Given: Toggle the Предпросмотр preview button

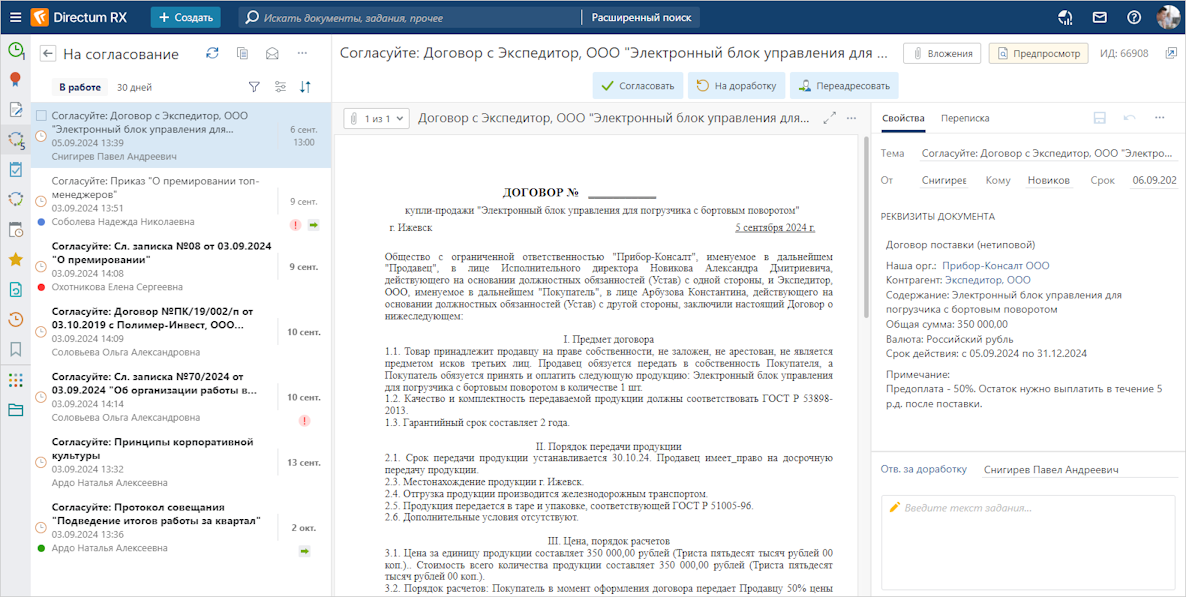Looking at the screenshot, I should pos(1038,53).
